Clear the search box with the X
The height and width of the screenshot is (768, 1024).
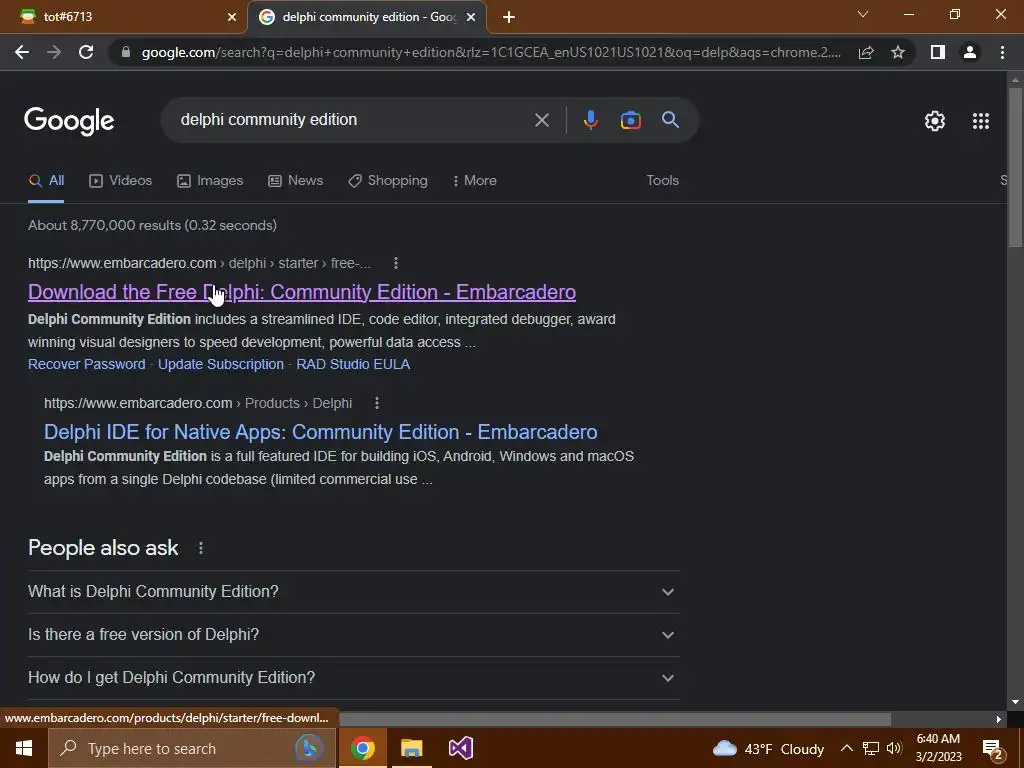pyautogui.click(x=541, y=120)
